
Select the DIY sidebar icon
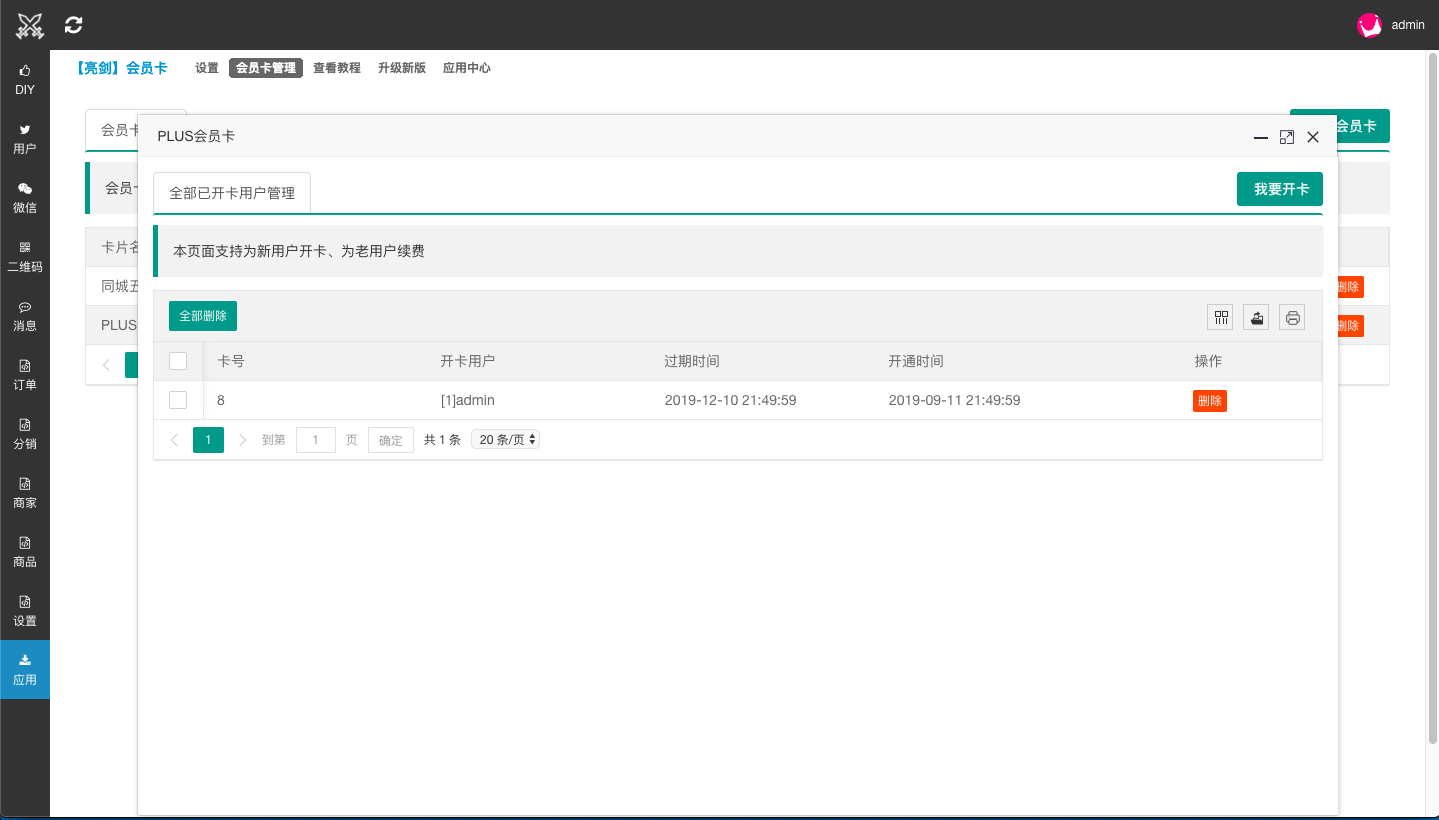24,79
